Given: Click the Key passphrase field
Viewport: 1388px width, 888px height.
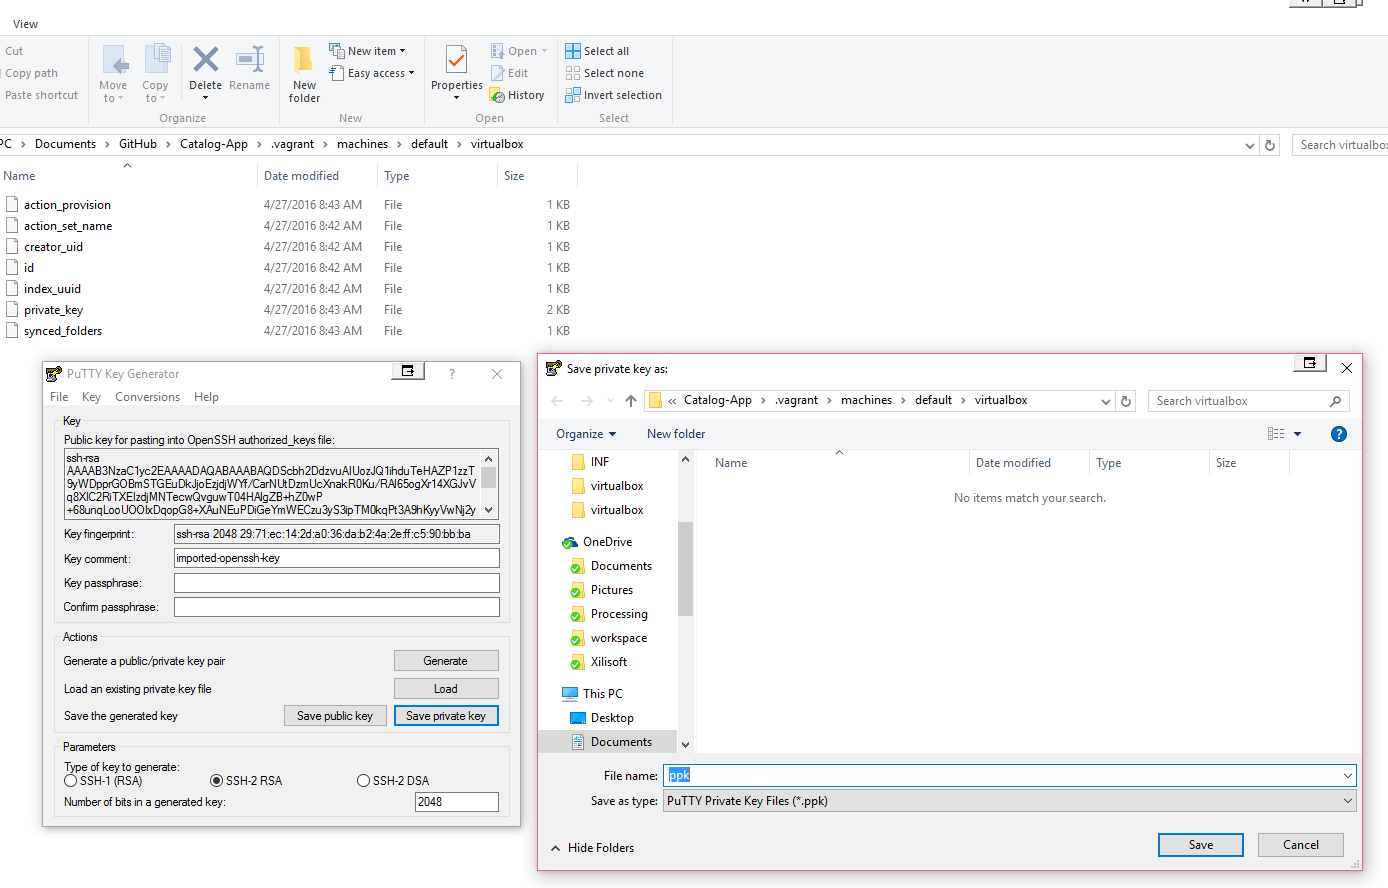Looking at the screenshot, I should point(337,583).
